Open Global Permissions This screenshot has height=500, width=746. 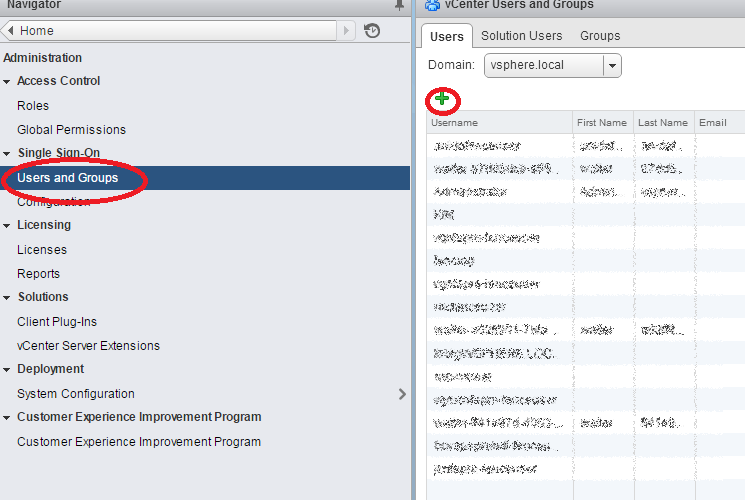pos(71,130)
